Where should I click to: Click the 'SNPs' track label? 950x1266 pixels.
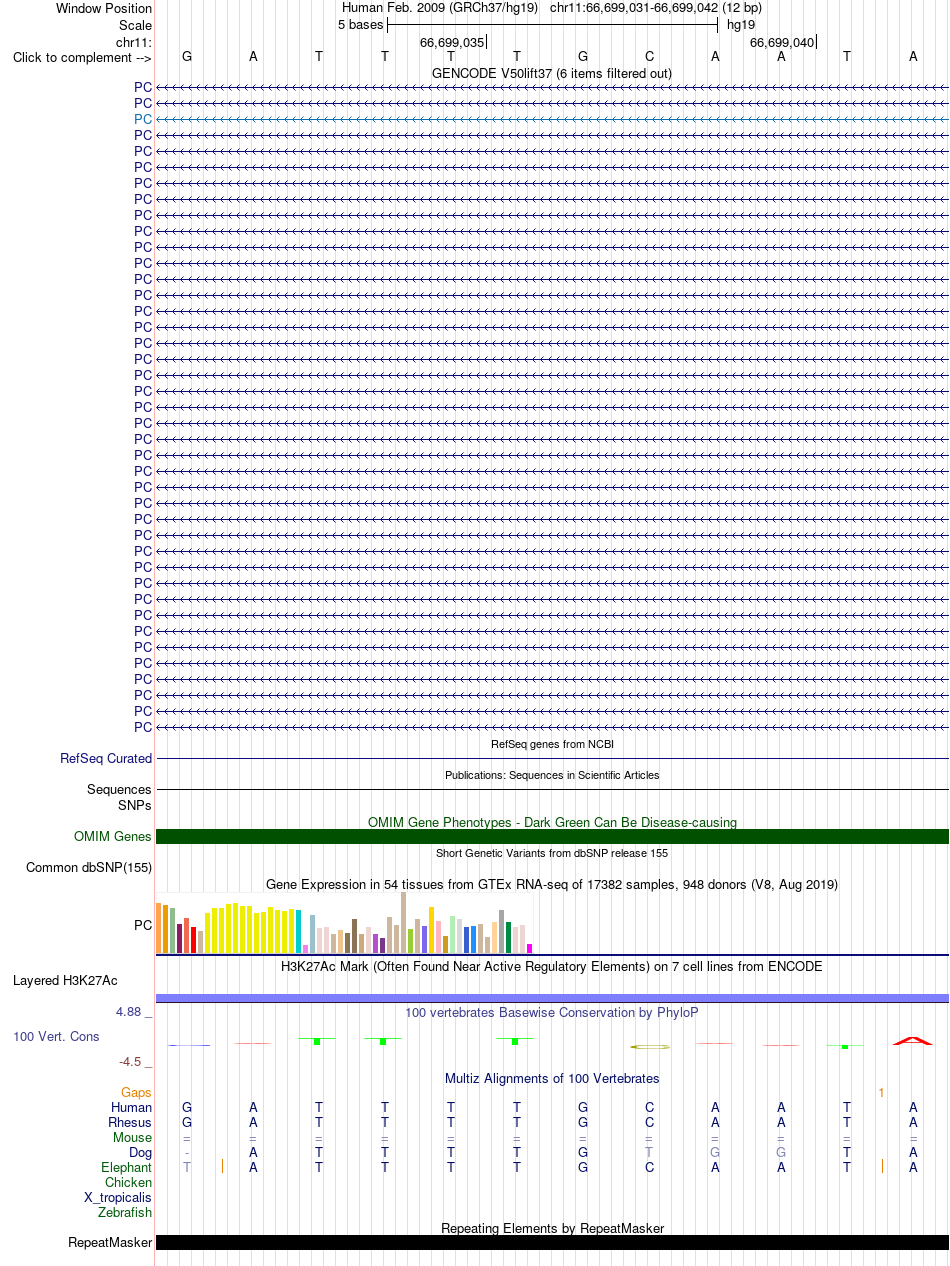[x=135, y=805]
